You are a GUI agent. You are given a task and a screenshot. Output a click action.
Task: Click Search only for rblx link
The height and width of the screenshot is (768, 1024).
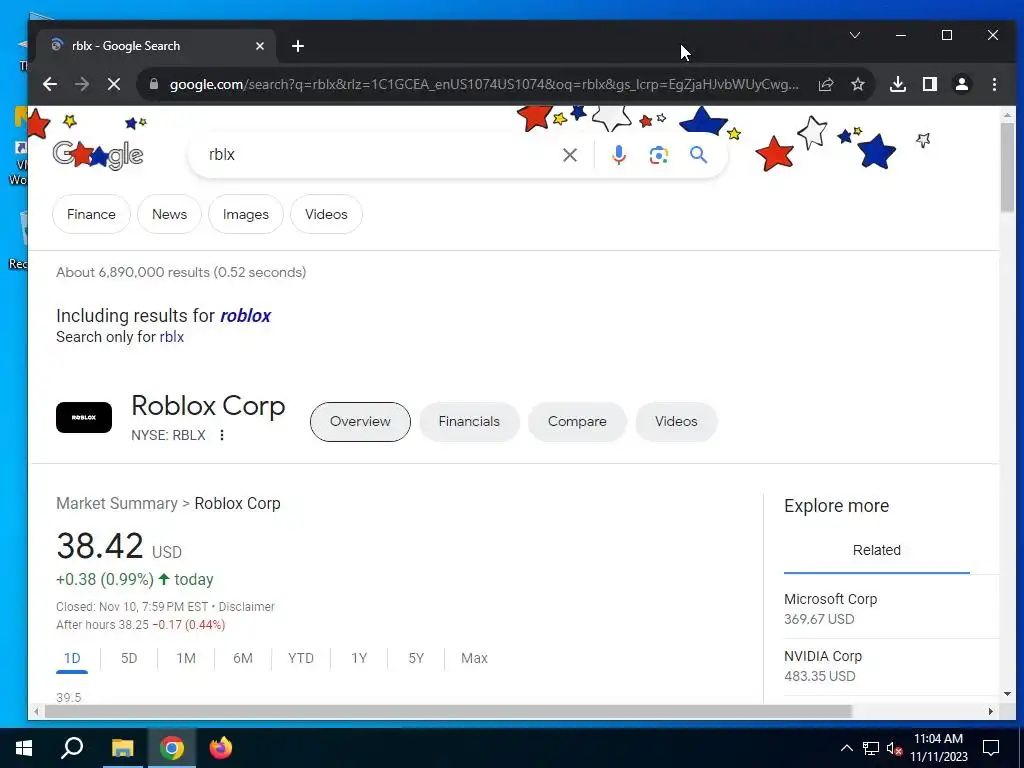(172, 337)
